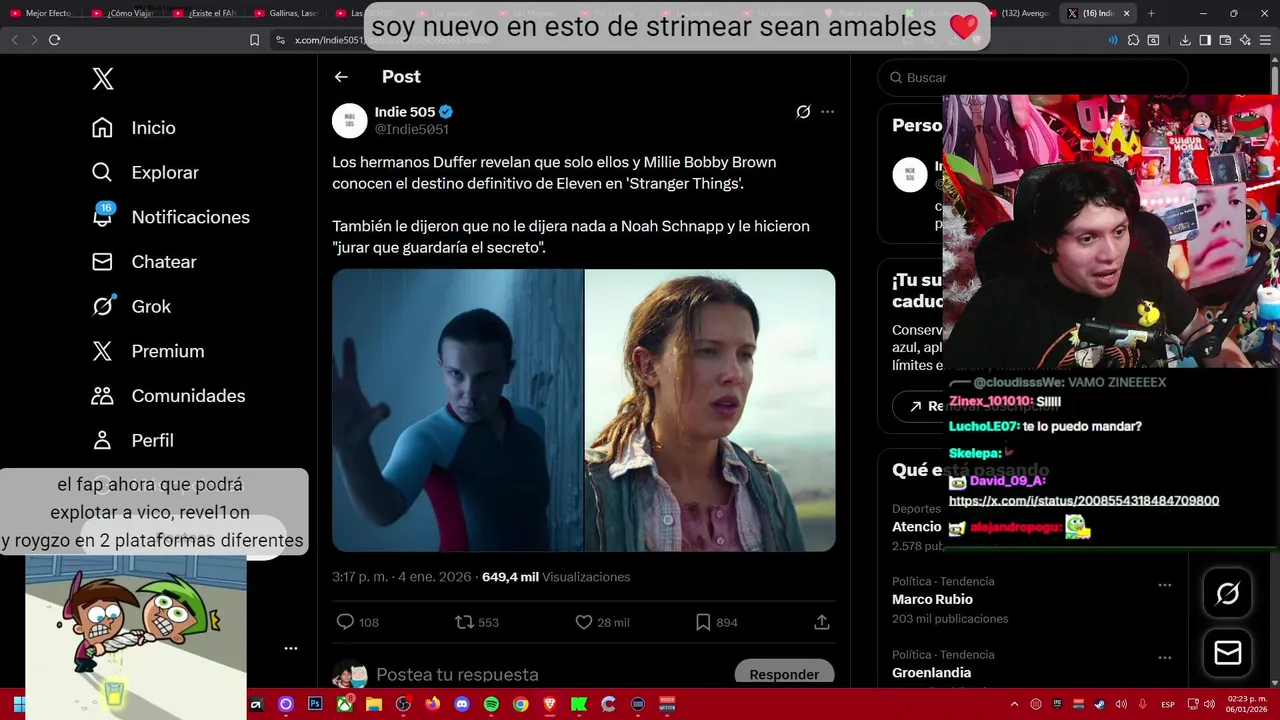Viewport: 1280px width, 720px height.
Task: Open Xbox app from the taskbar
Action: [344, 704]
